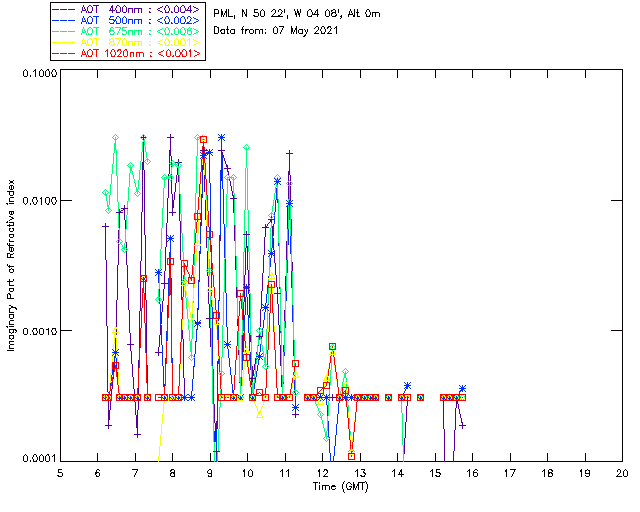
Task: Click the AOT 500nm legend entry
Action: pyautogui.click(x=127, y=20)
